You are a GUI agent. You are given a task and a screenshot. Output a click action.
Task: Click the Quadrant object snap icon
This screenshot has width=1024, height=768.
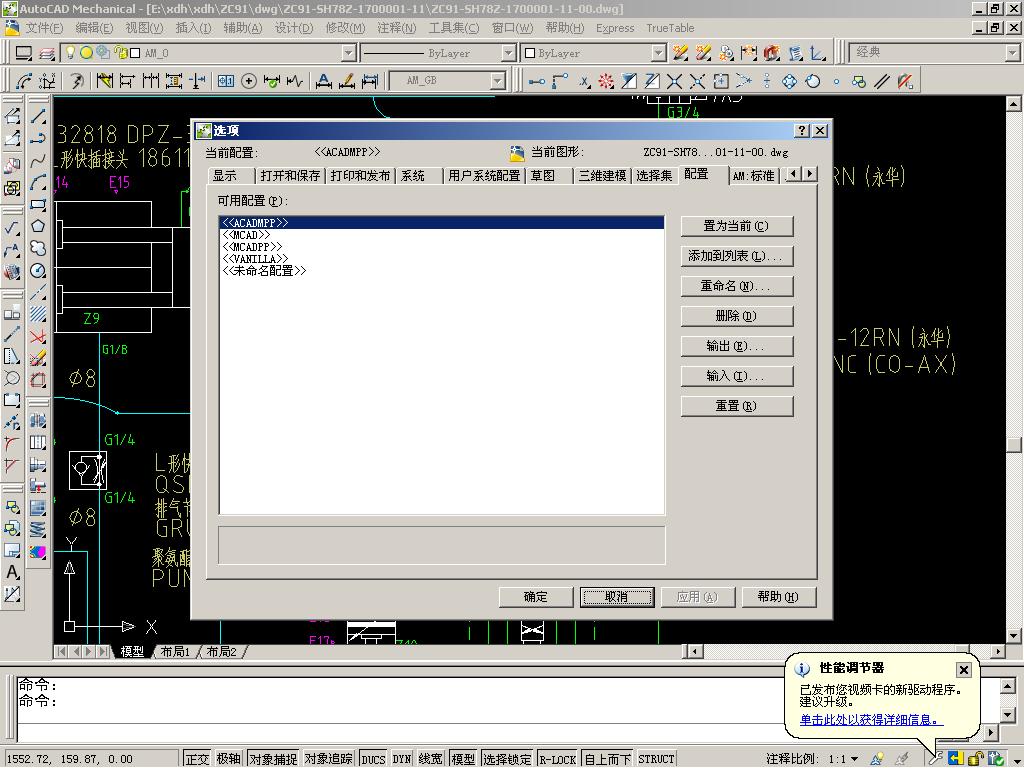pos(790,81)
